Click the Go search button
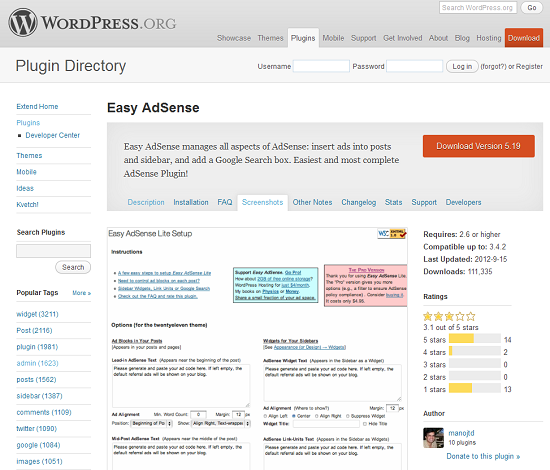Viewport: 550px width, 470px height. [531, 8]
